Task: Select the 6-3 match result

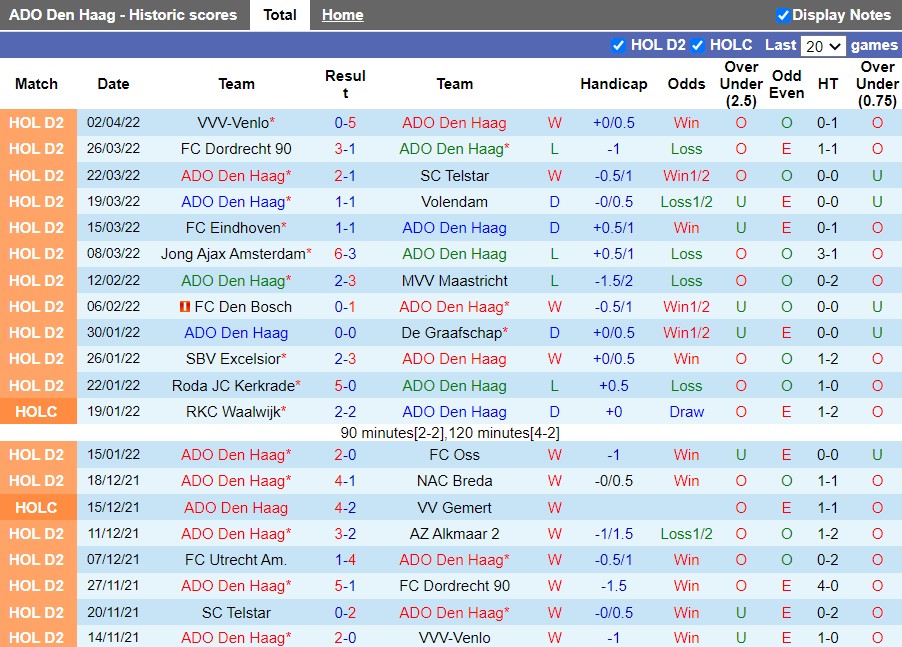Action: click(x=345, y=254)
